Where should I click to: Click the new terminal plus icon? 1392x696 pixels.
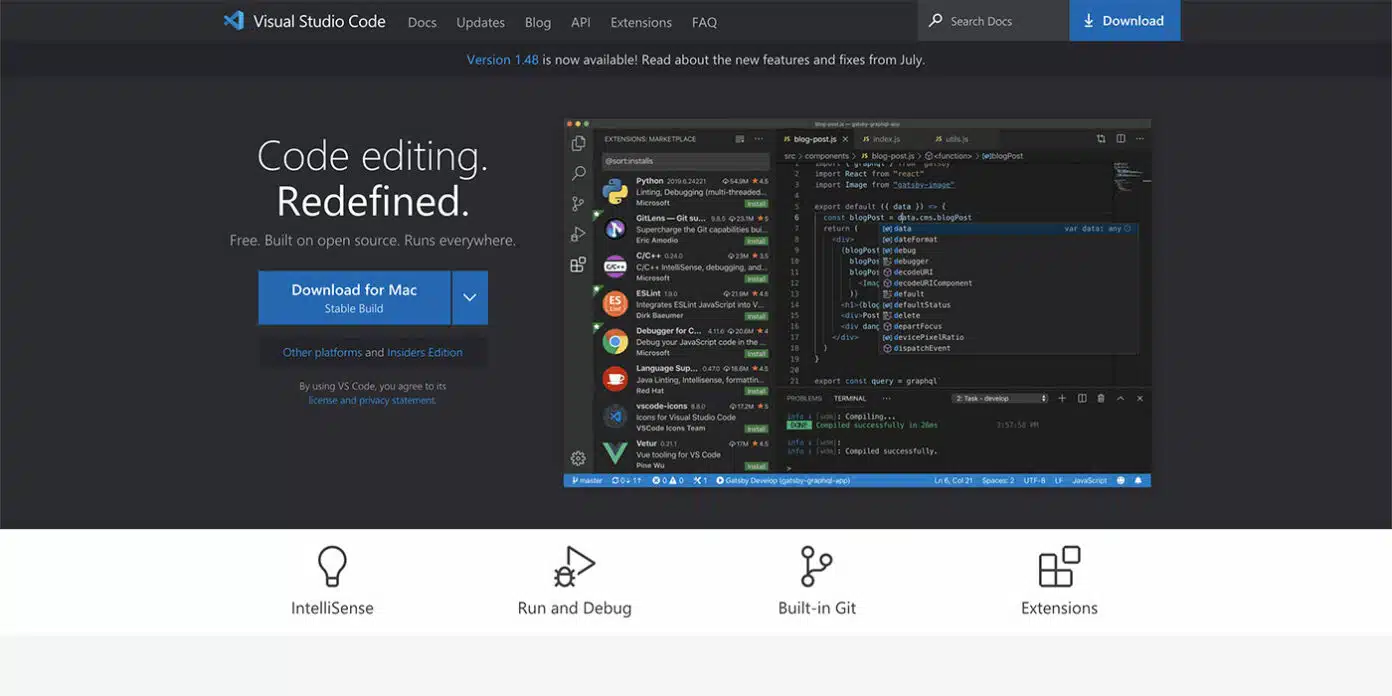tap(1062, 398)
